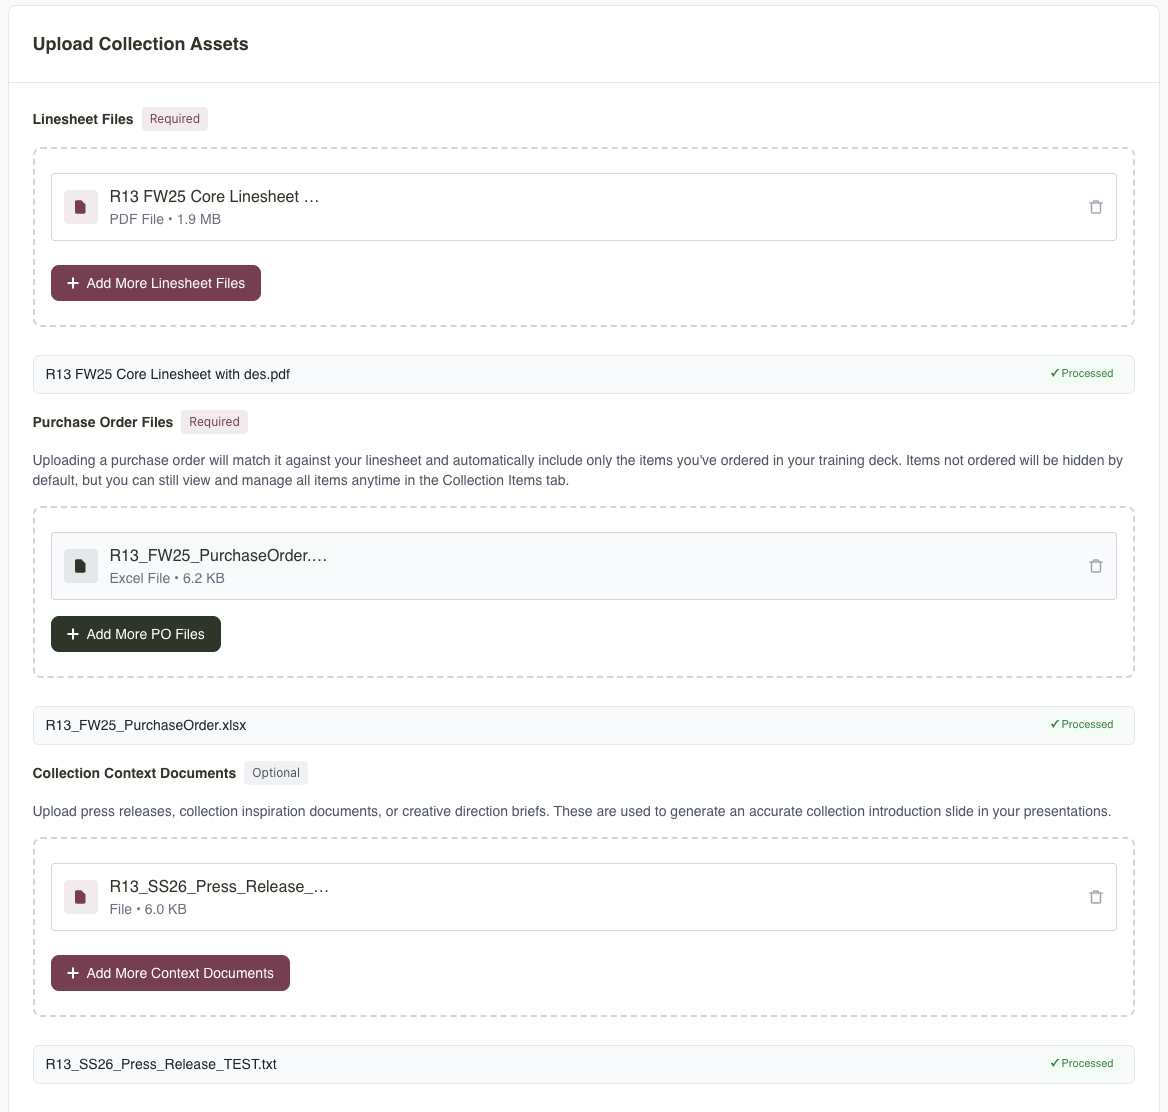Click the Optional badge next to Collection Context Documents
Image resolution: width=1168 pixels, height=1112 pixels.
pyautogui.click(x=275, y=772)
